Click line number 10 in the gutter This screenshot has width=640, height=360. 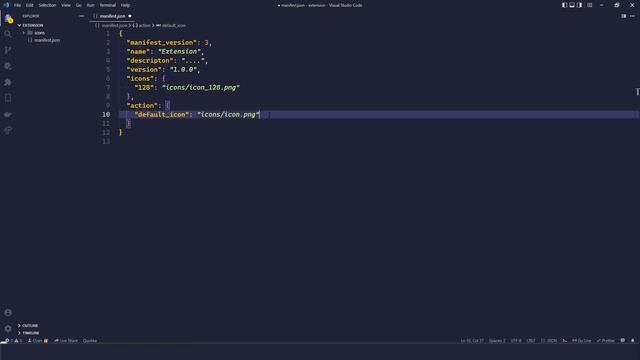[x=106, y=115]
